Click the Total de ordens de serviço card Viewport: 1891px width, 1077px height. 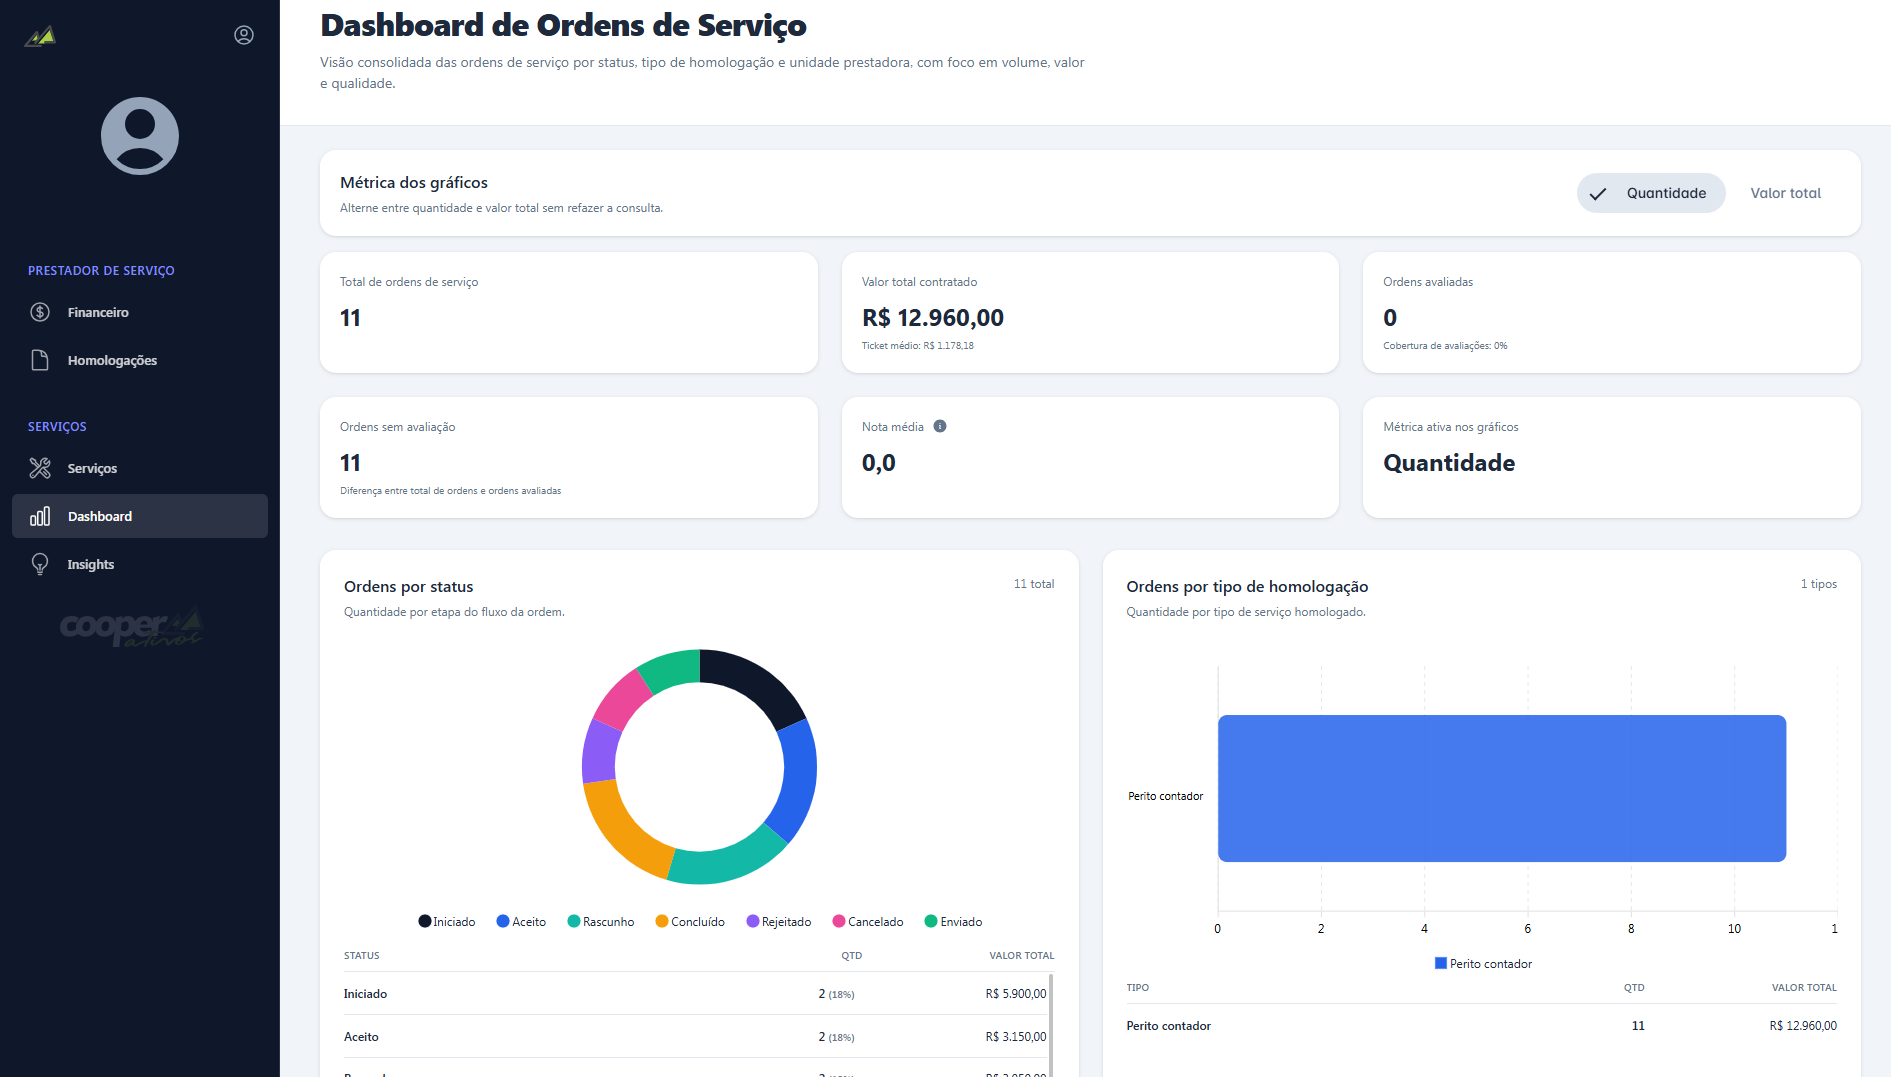tap(569, 312)
